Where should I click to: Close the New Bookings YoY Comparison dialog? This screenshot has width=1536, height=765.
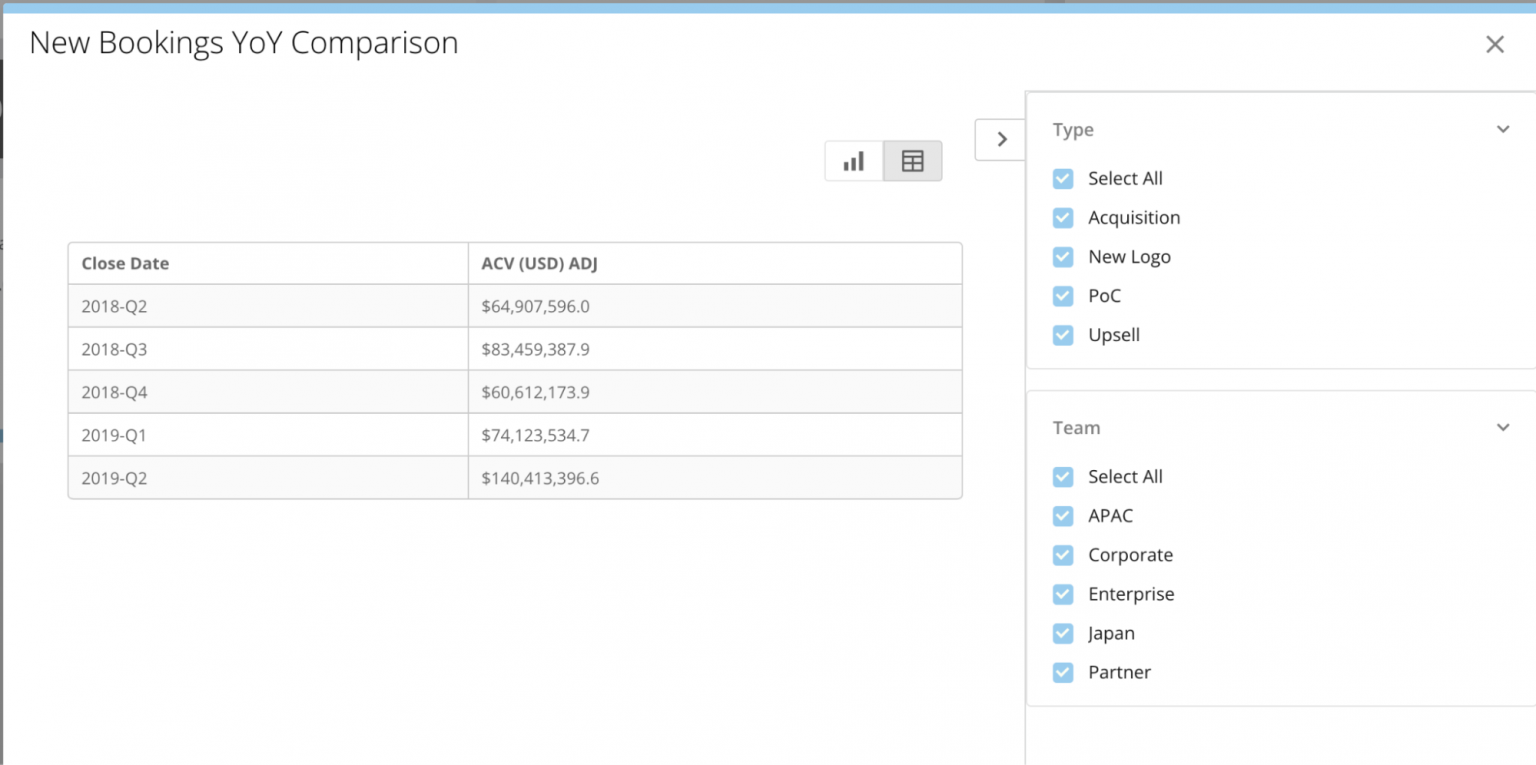coord(1494,44)
